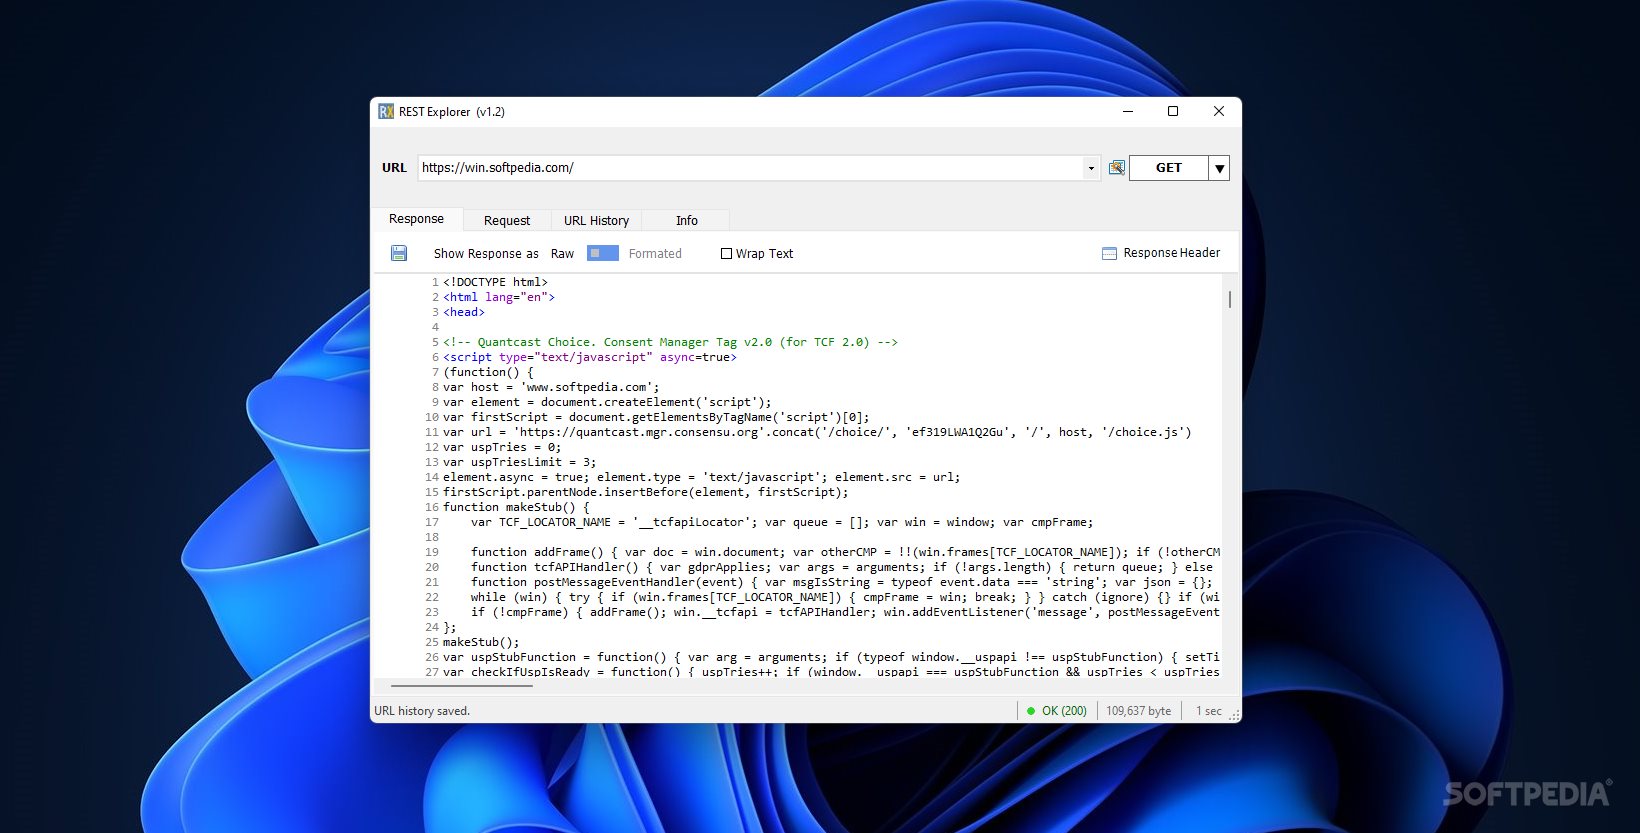This screenshot has height=833, width=1640.
Task: Open the Info tab
Action: [687, 221]
